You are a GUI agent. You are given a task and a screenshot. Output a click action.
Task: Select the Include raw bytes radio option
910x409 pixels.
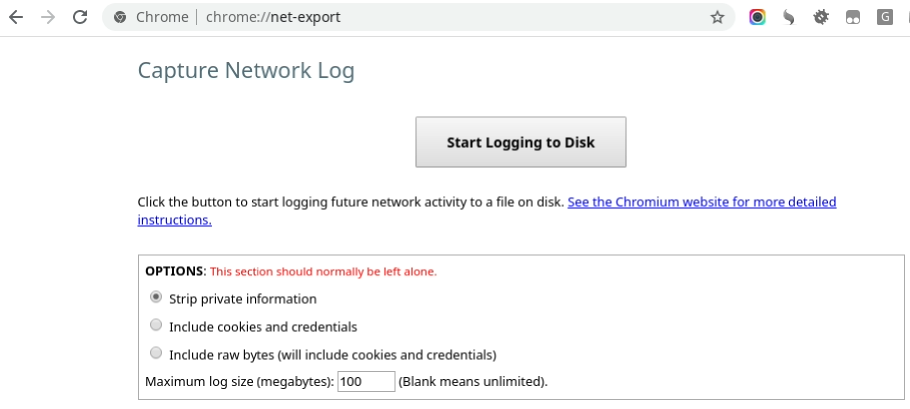[x=156, y=353]
